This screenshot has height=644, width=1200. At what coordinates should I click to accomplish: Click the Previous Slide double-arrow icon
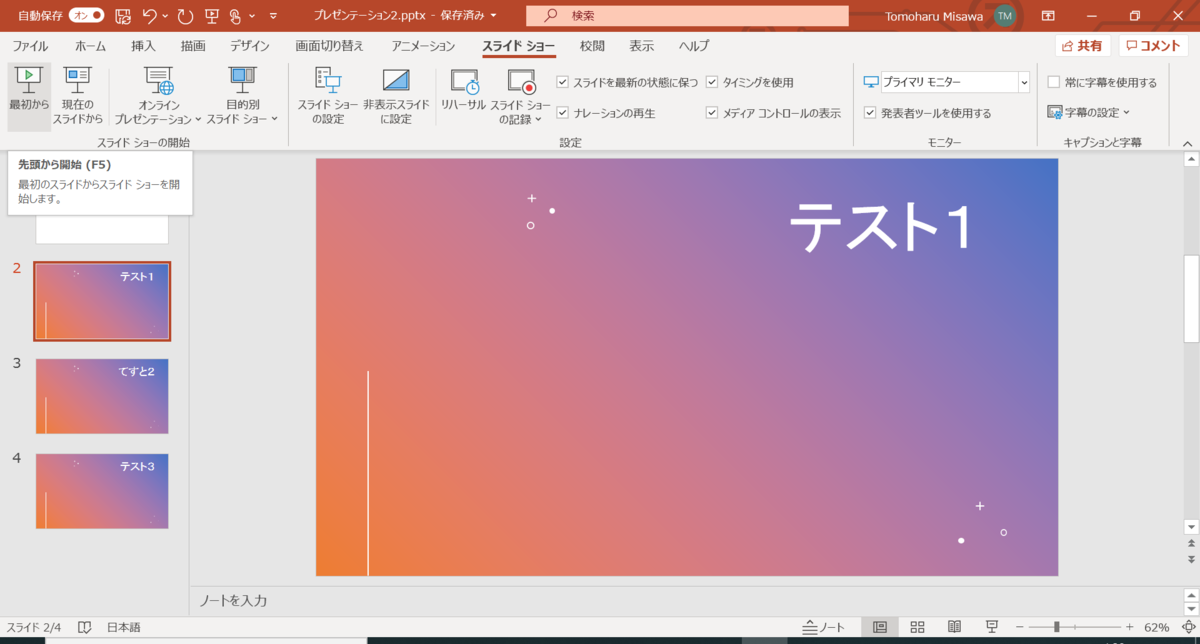[x=1190, y=545]
